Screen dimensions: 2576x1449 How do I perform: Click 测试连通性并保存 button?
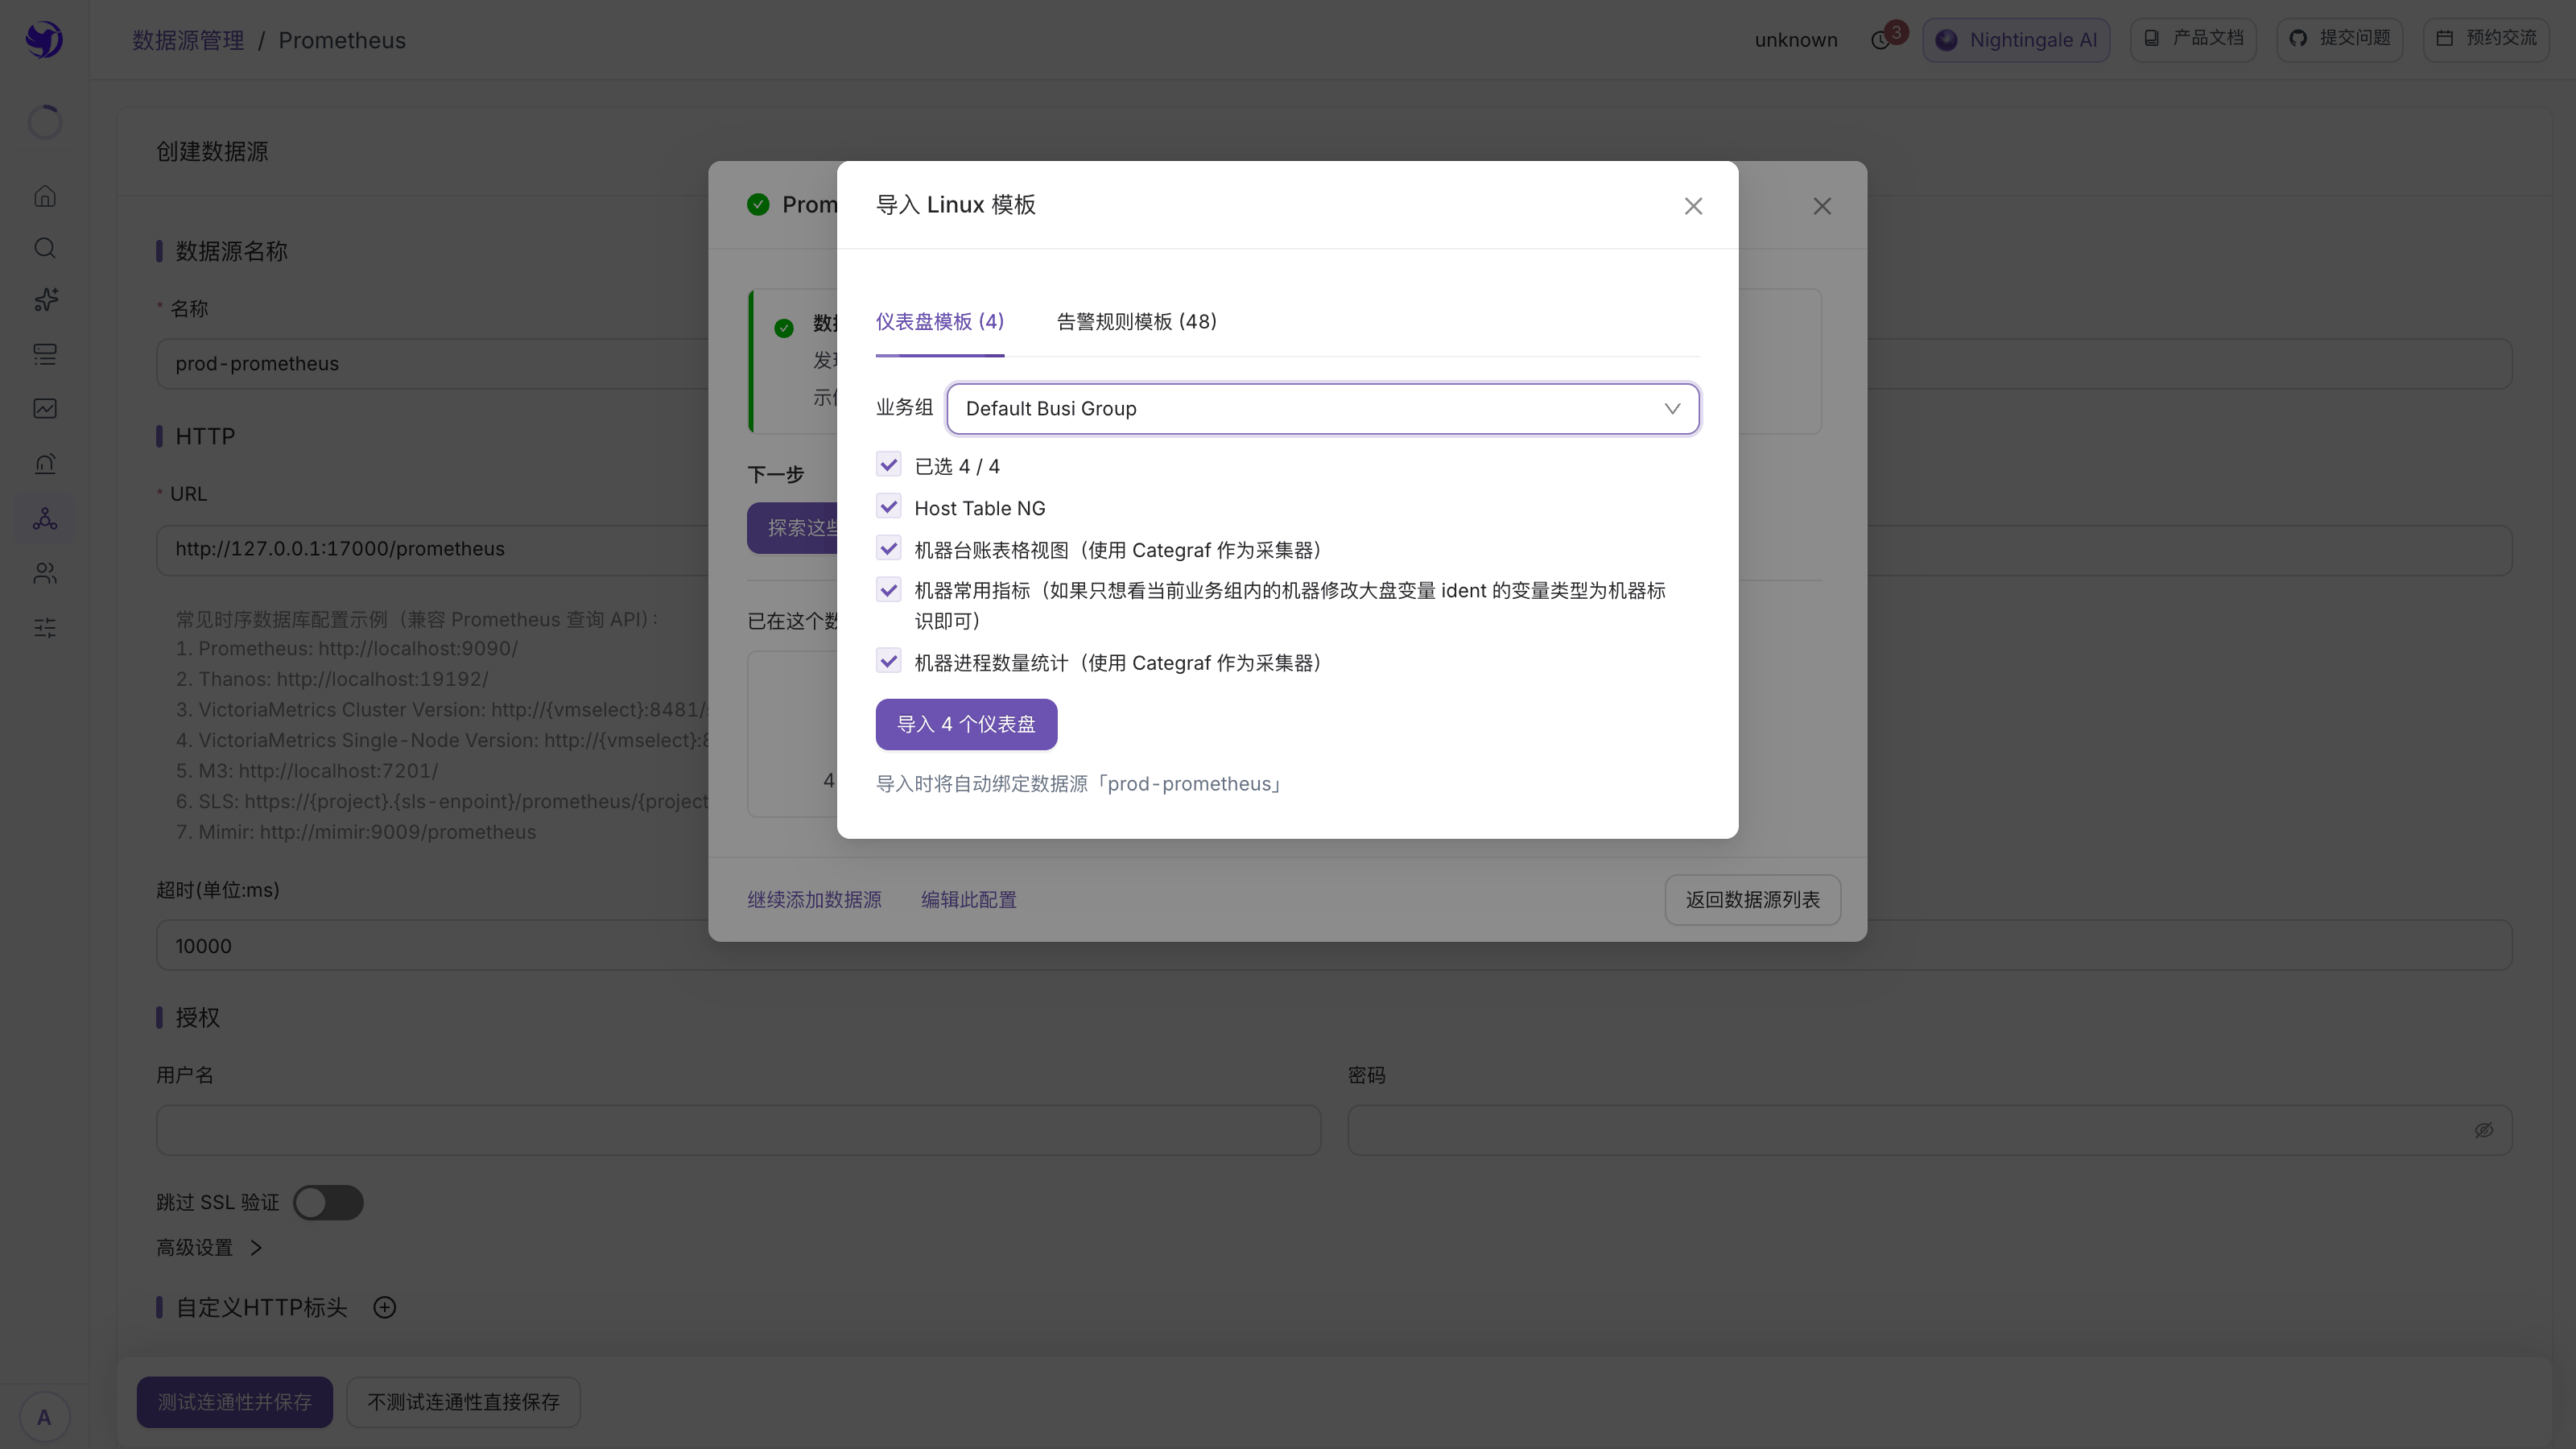235,1402
